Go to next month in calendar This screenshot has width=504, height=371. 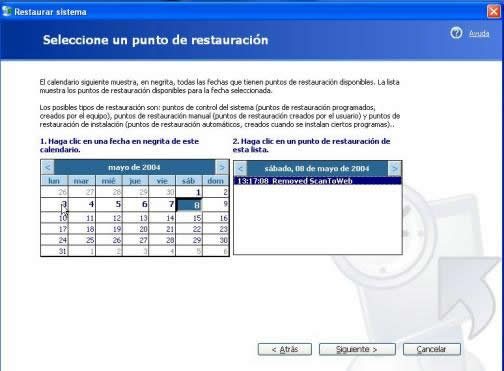(222, 167)
